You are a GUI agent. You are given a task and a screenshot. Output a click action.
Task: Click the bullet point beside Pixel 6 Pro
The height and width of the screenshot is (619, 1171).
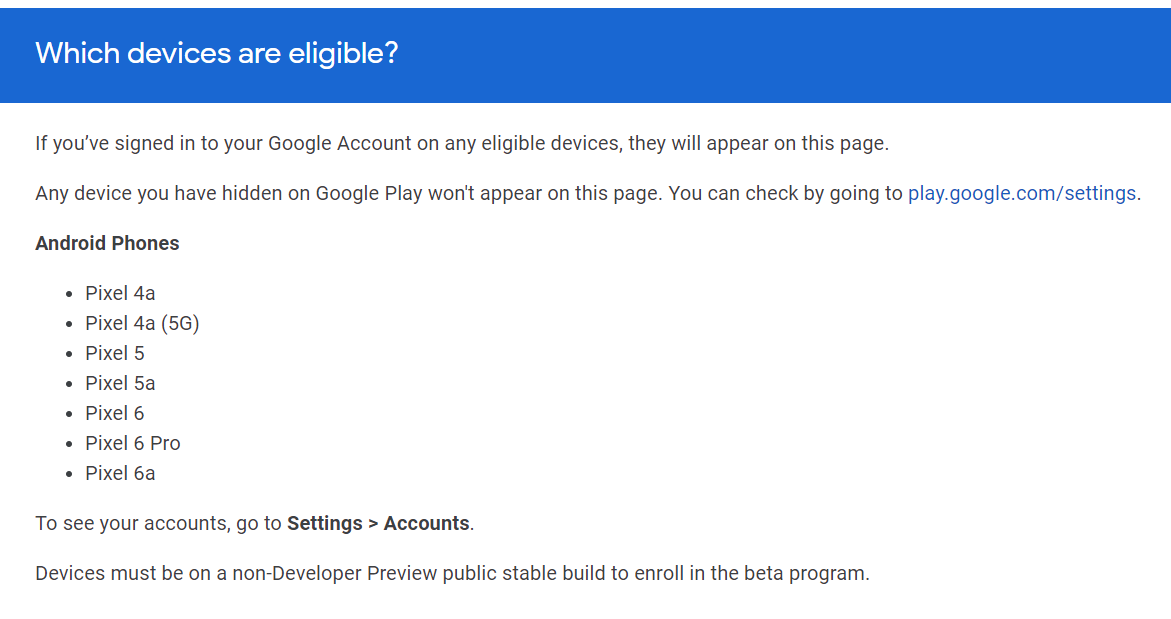click(x=69, y=444)
